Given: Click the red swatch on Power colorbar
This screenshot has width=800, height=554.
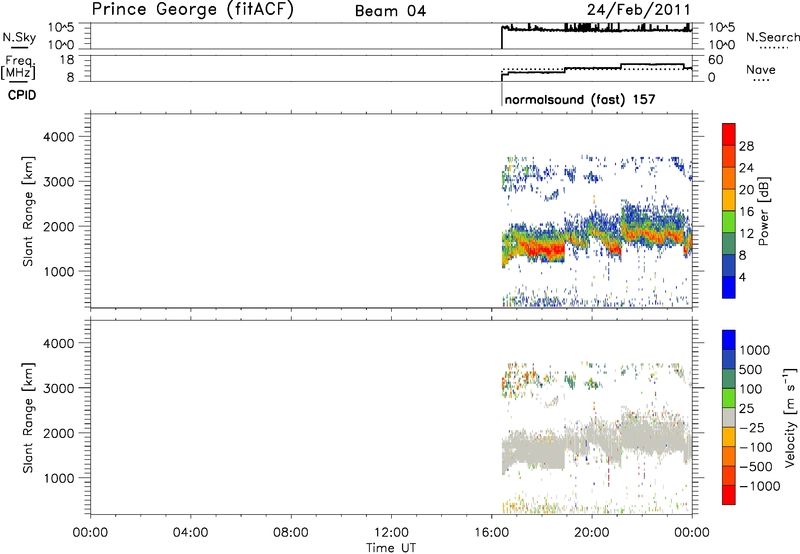Looking at the screenshot, I should [729, 134].
